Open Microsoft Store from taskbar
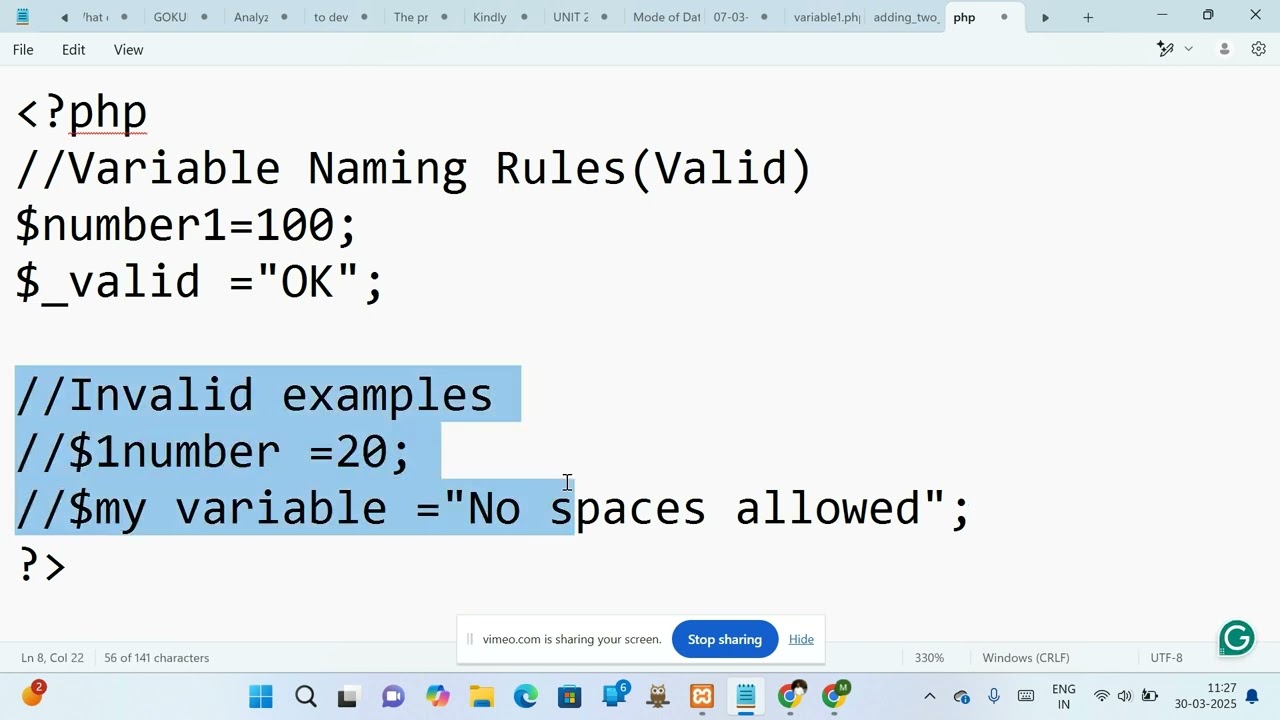 click(x=570, y=696)
